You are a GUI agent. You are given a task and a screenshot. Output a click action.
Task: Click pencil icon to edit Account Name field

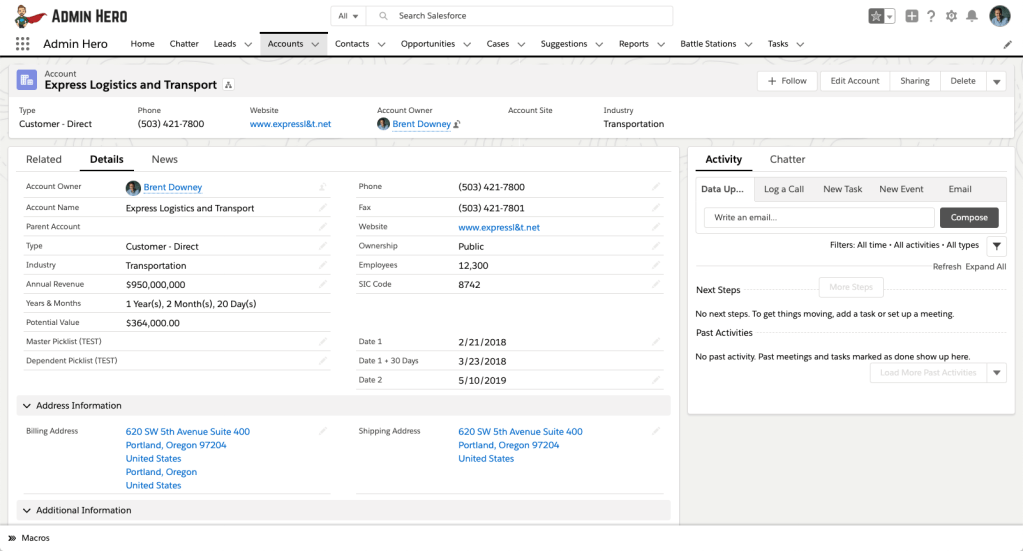tap(323, 208)
